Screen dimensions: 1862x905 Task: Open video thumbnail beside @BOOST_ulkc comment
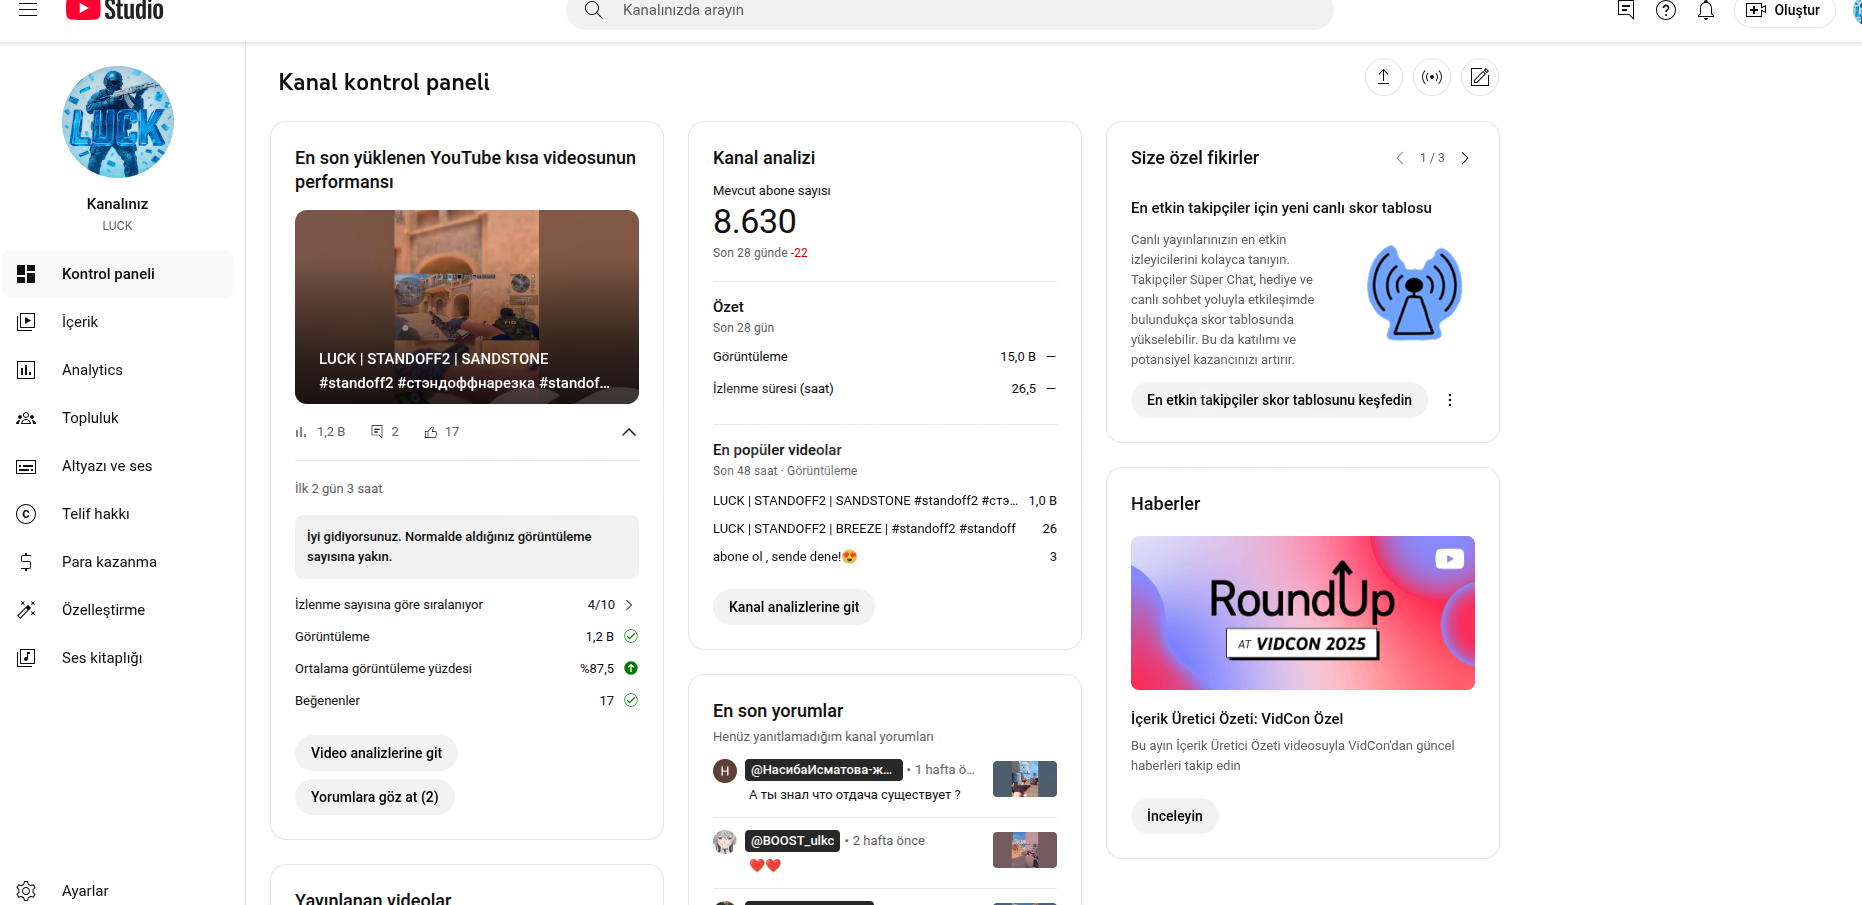coord(1025,850)
